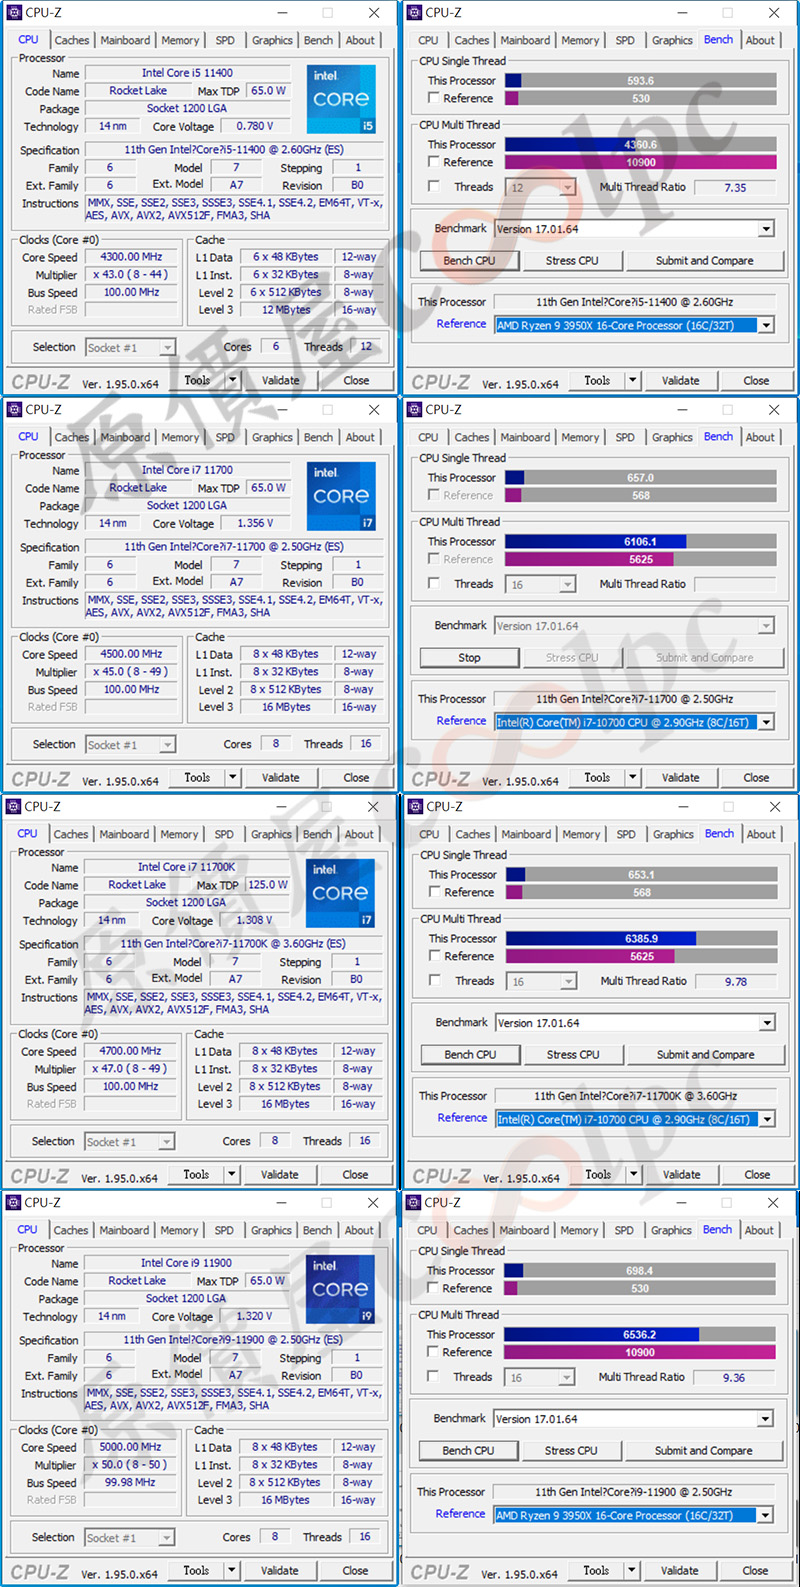Open Graphics tab in i9 11900 CPU-tab window
The width and height of the screenshot is (800, 1587).
[271, 1230]
